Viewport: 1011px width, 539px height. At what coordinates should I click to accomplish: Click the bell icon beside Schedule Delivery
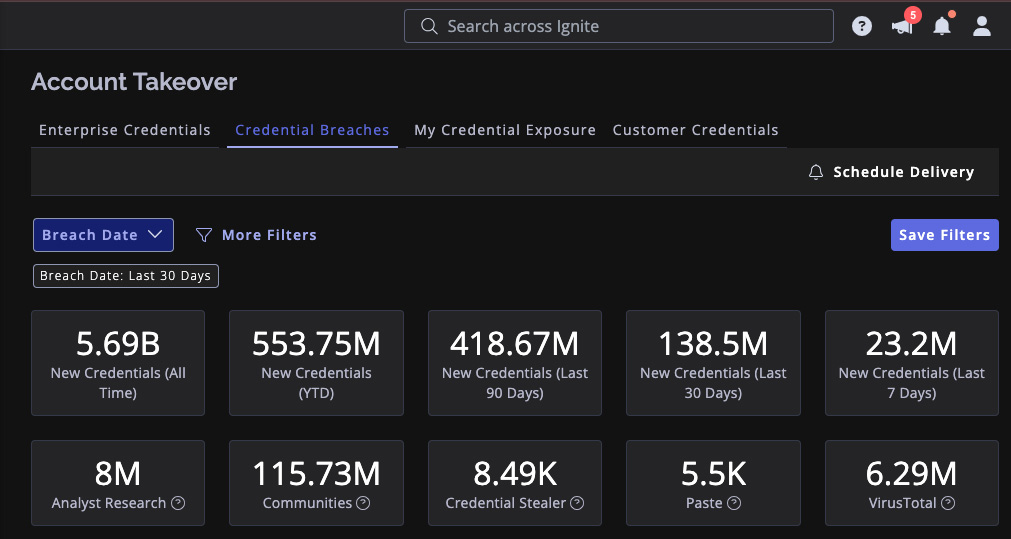816,172
